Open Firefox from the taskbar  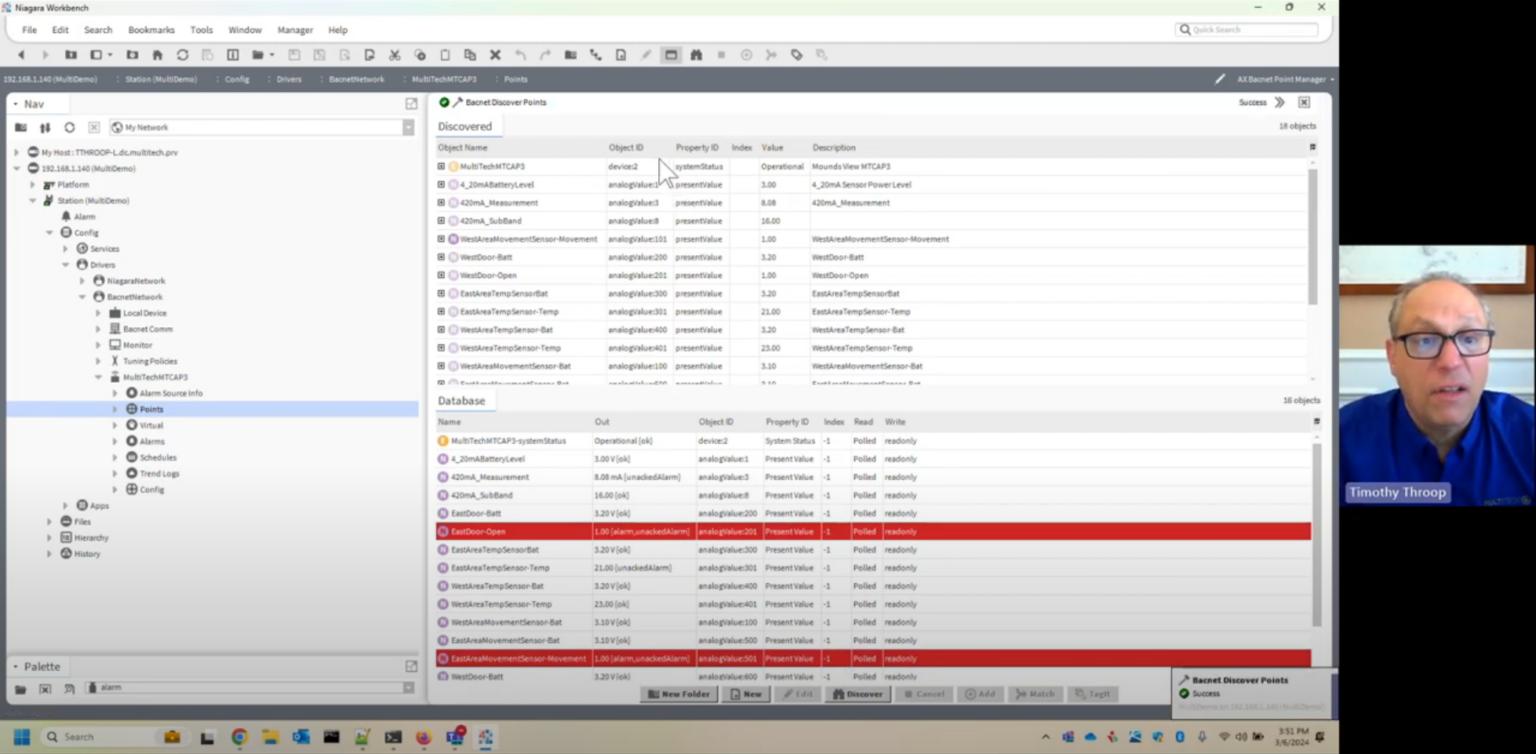tap(423, 737)
